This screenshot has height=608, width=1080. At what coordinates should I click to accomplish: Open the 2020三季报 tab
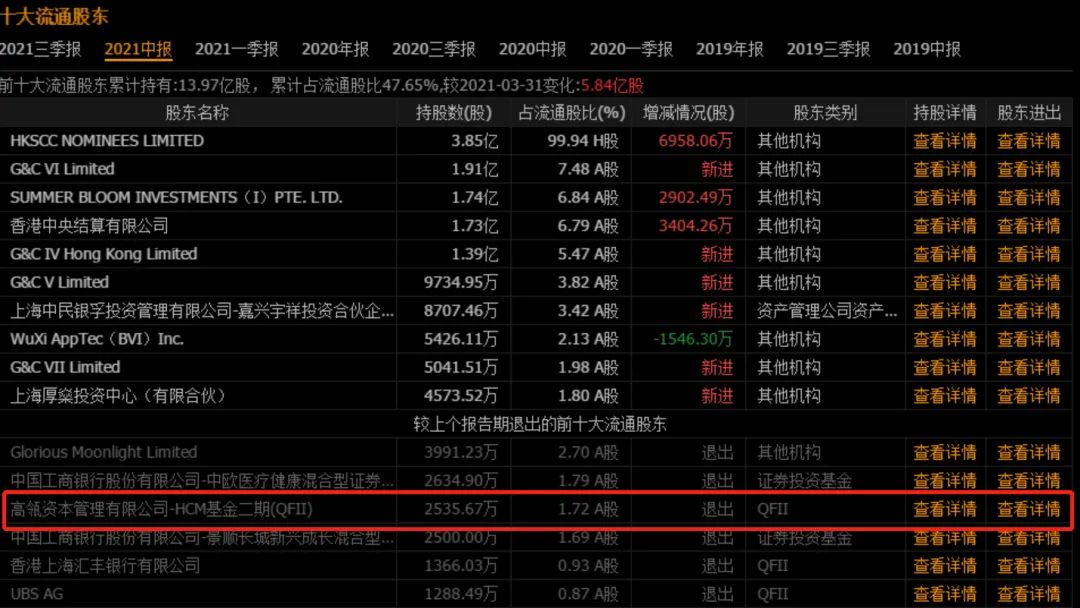click(x=434, y=50)
